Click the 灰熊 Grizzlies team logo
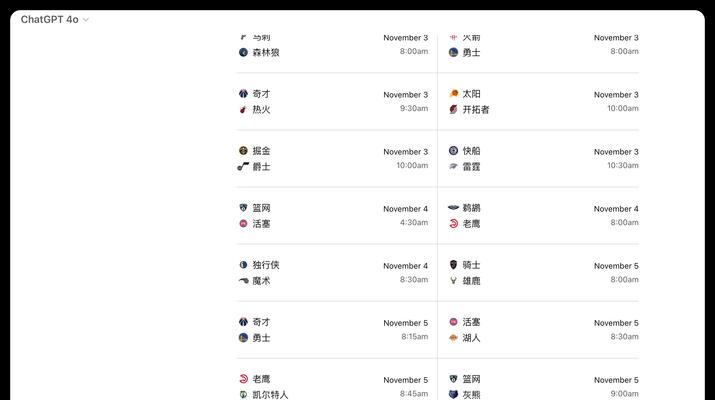The height and width of the screenshot is (400, 715). pos(453,395)
